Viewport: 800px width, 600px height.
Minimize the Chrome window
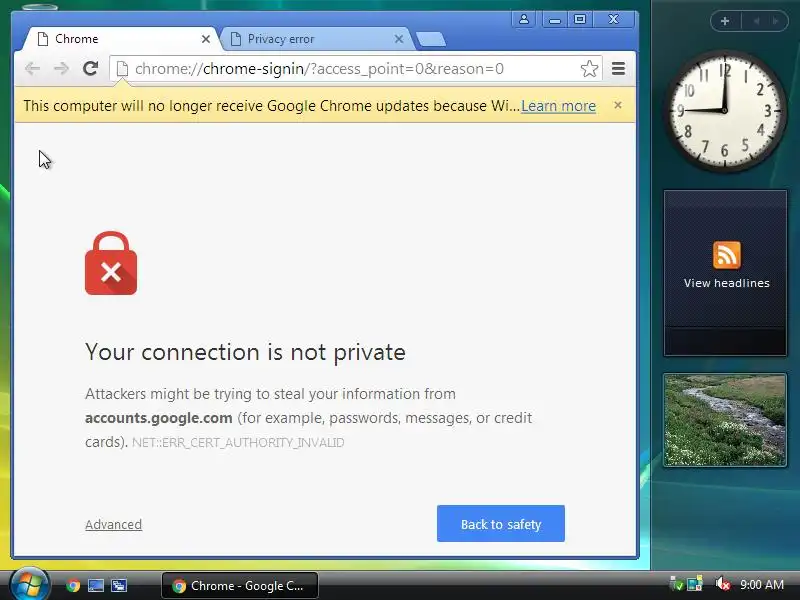[555, 19]
